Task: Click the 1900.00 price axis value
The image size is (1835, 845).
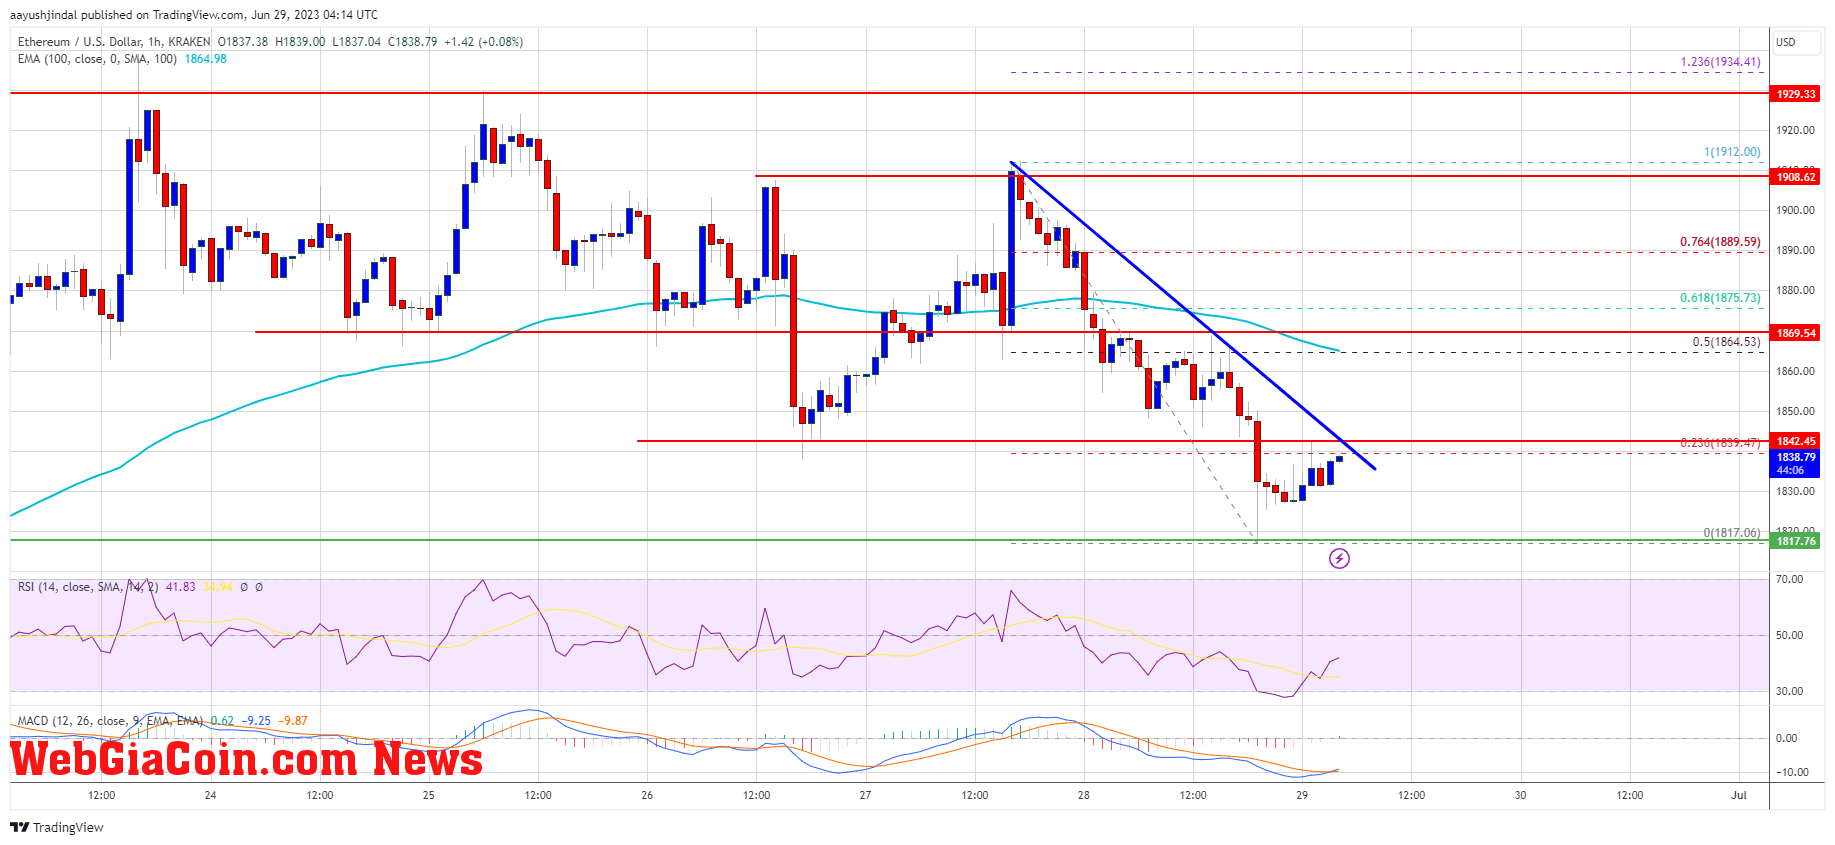Action: 1795,210
